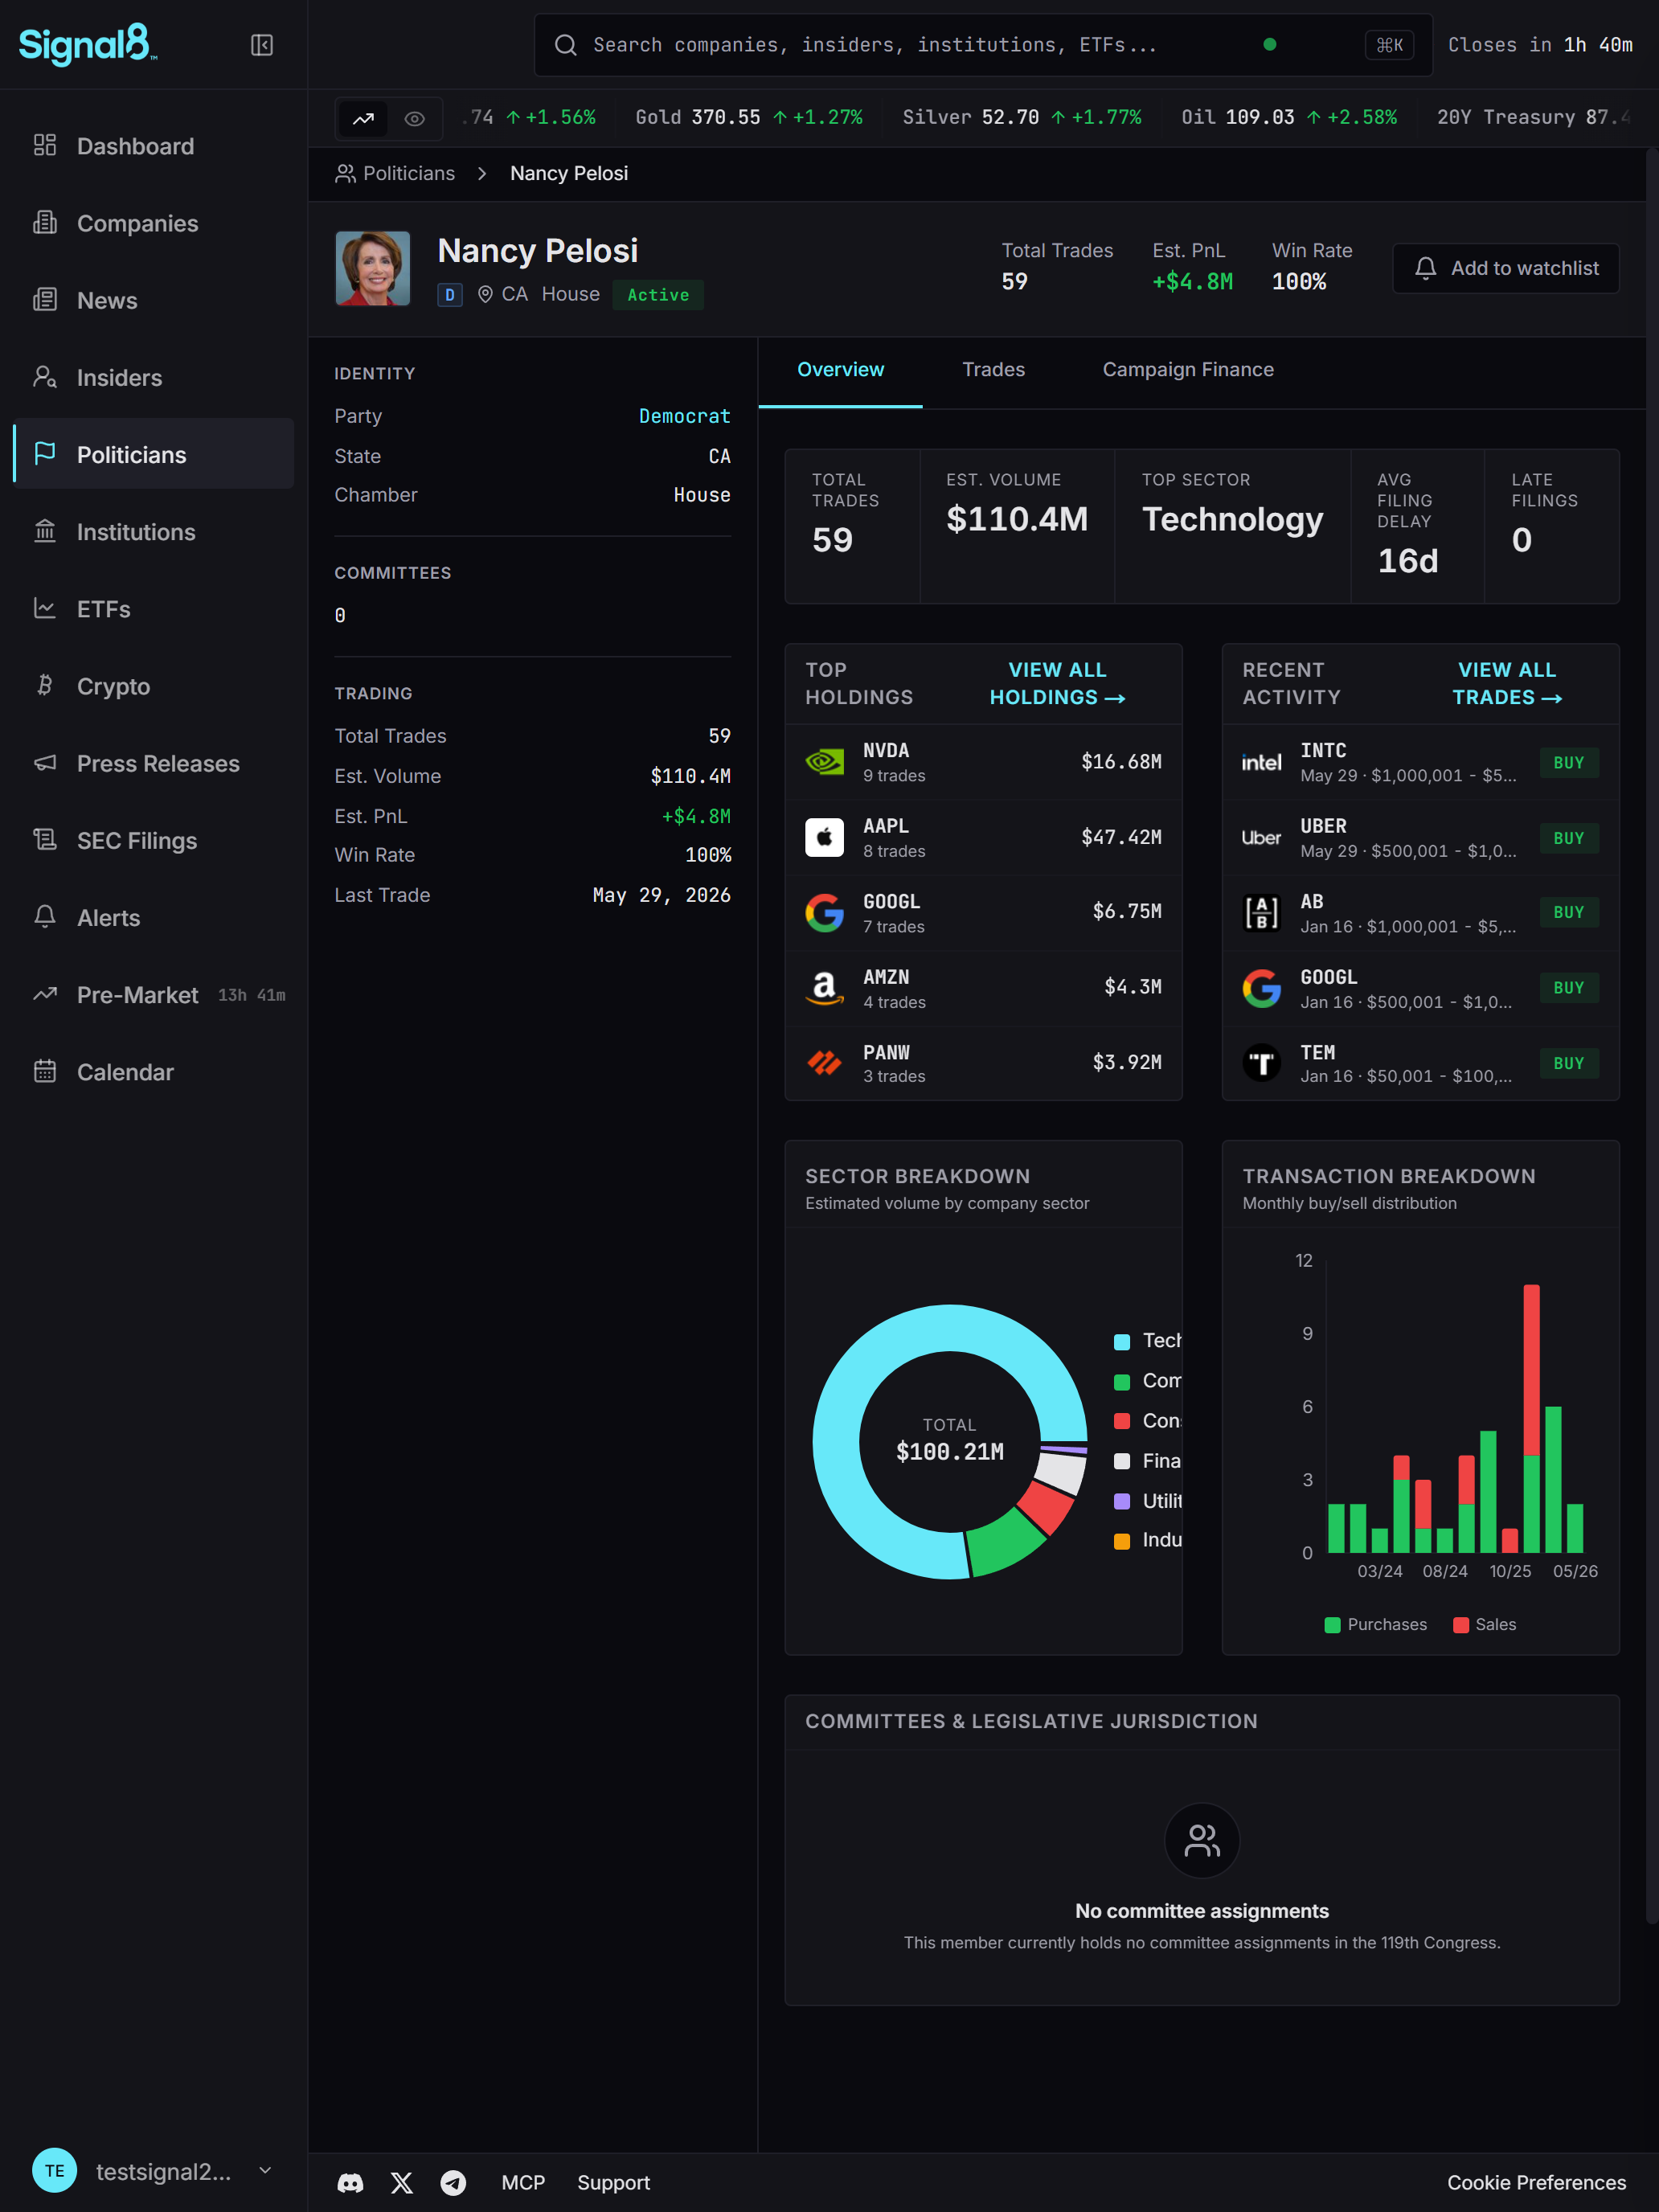Open Cookie Preferences link
This screenshot has width=1659, height=2212.
point(1536,2183)
